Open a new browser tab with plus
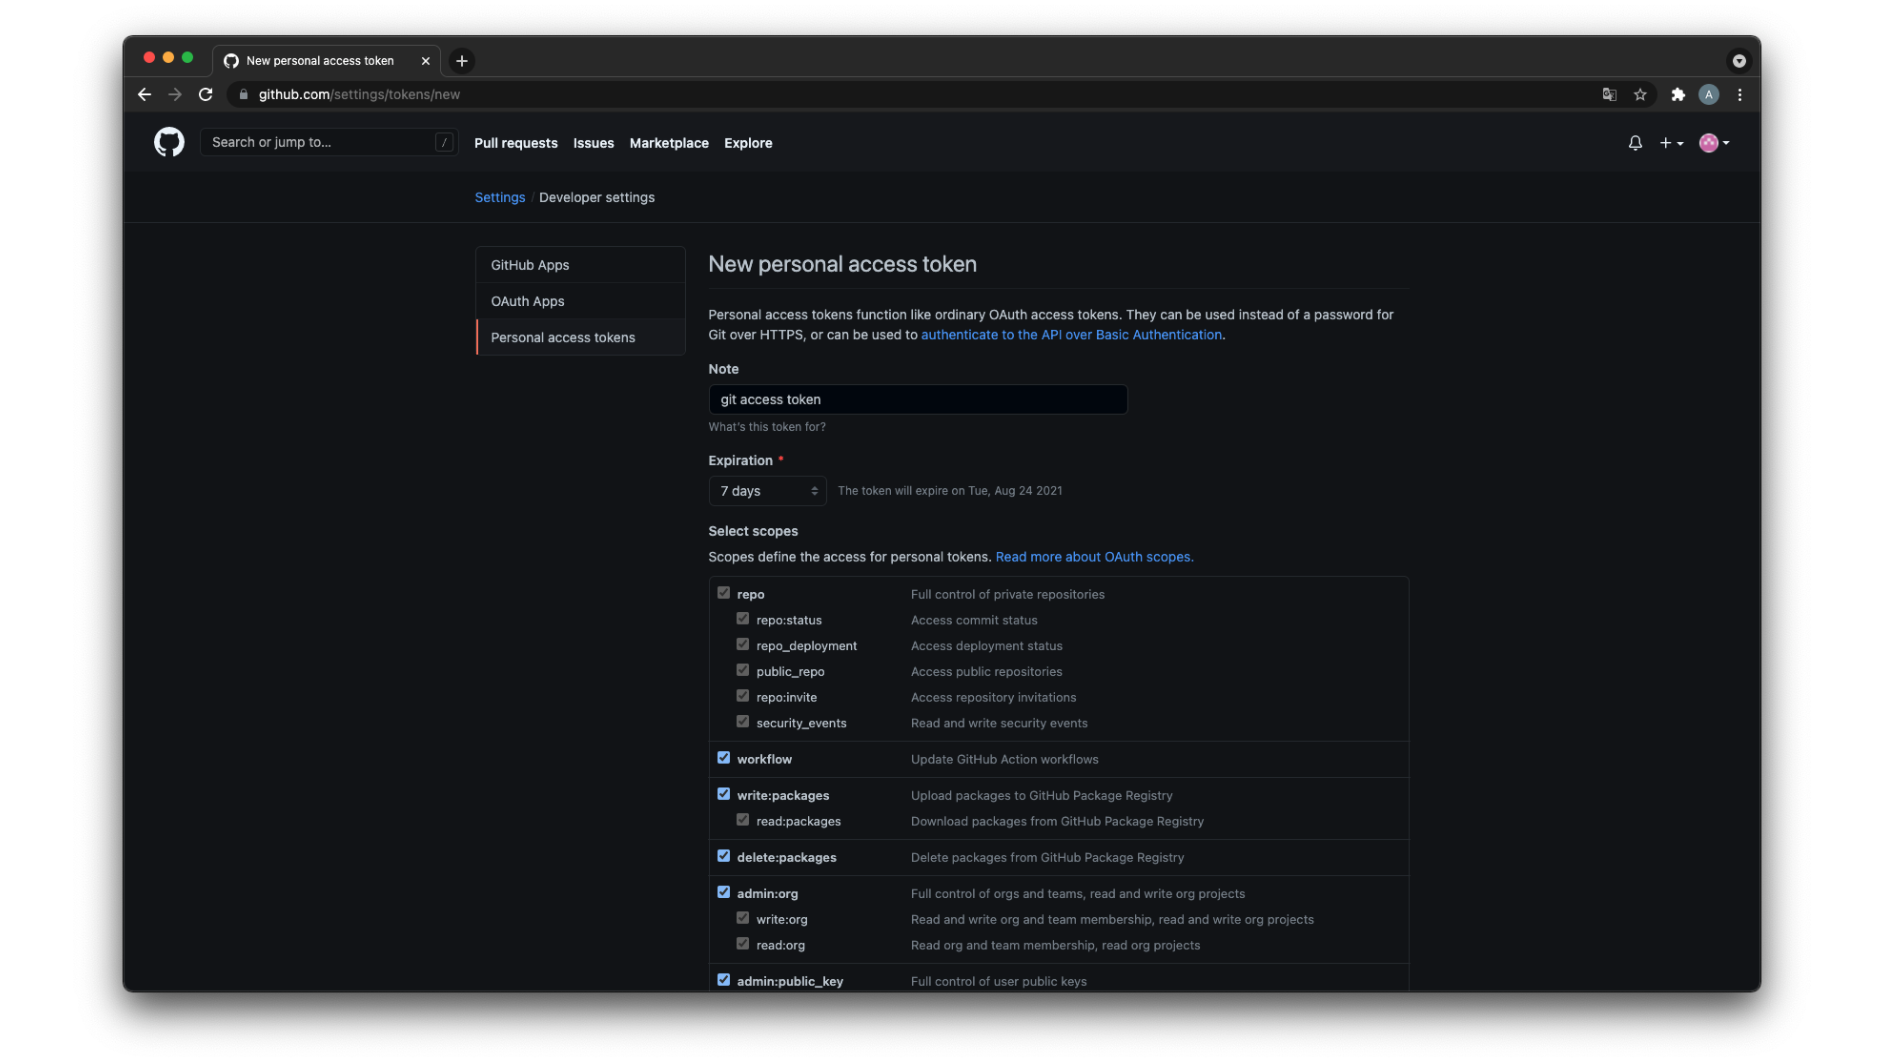The image size is (1885, 1061). (x=462, y=61)
